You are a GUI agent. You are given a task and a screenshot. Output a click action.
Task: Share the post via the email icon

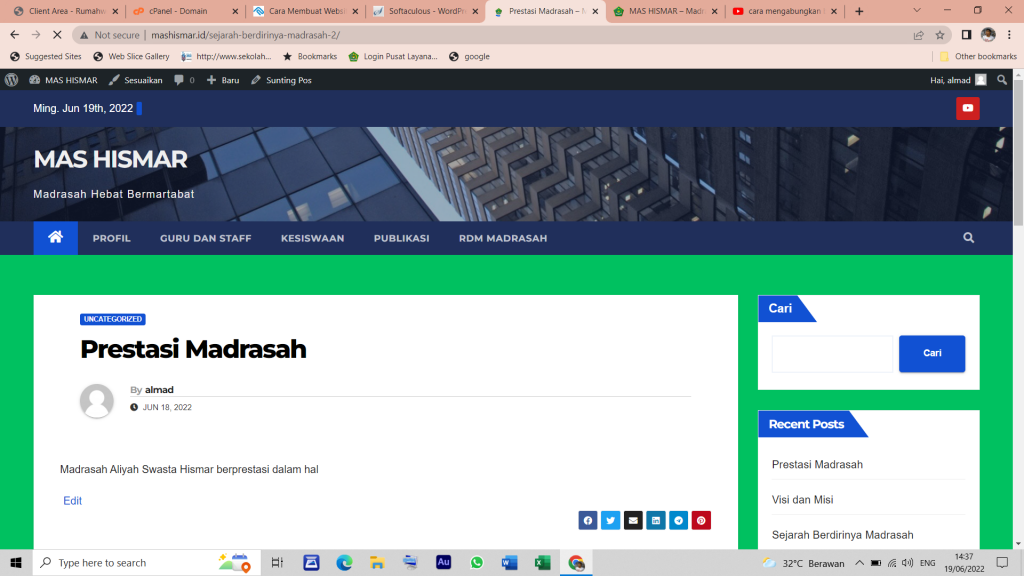[x=633, y=520]
